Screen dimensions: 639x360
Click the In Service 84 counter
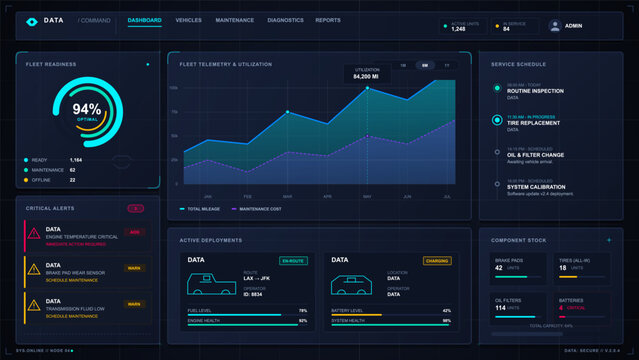click(514, 26)
